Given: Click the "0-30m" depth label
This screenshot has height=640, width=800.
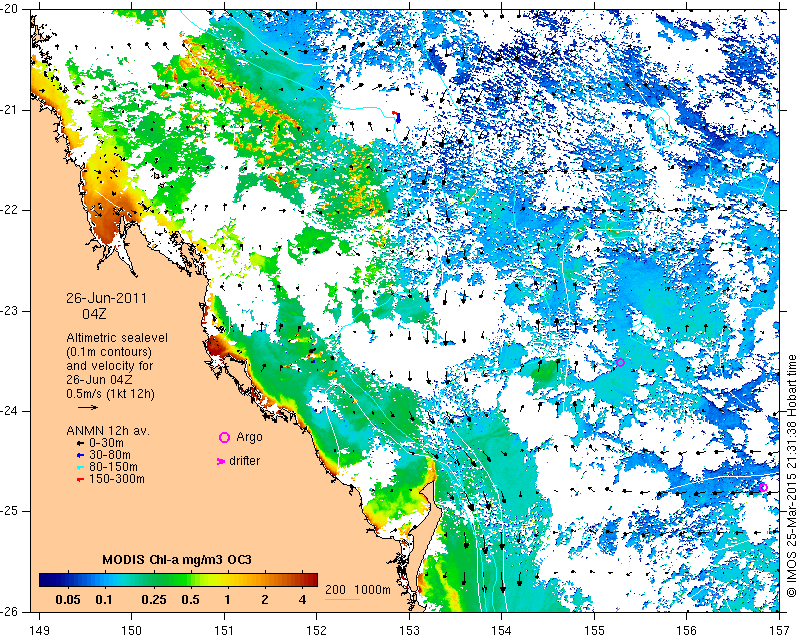Looking at the screenshot, I should coord(106,443).
